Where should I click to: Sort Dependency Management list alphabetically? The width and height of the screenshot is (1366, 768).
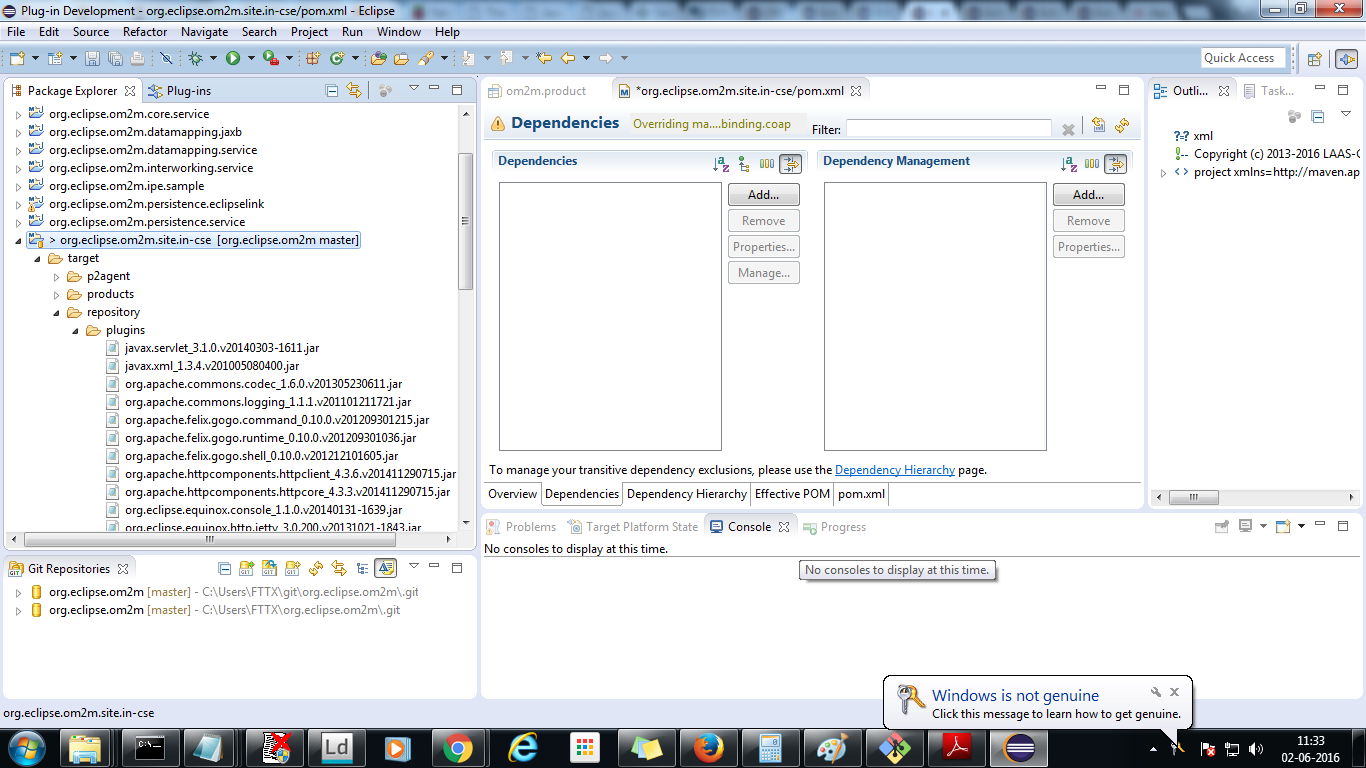[1069, 164]
